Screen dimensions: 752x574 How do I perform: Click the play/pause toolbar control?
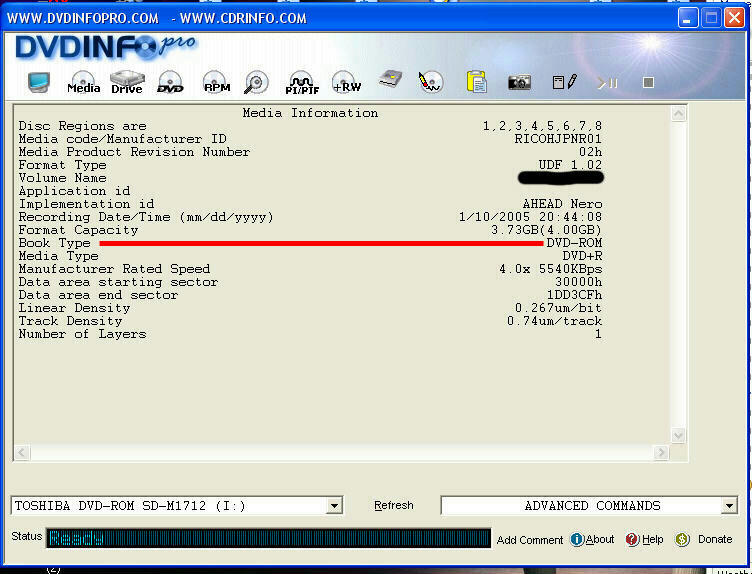[x=607, y=83]
